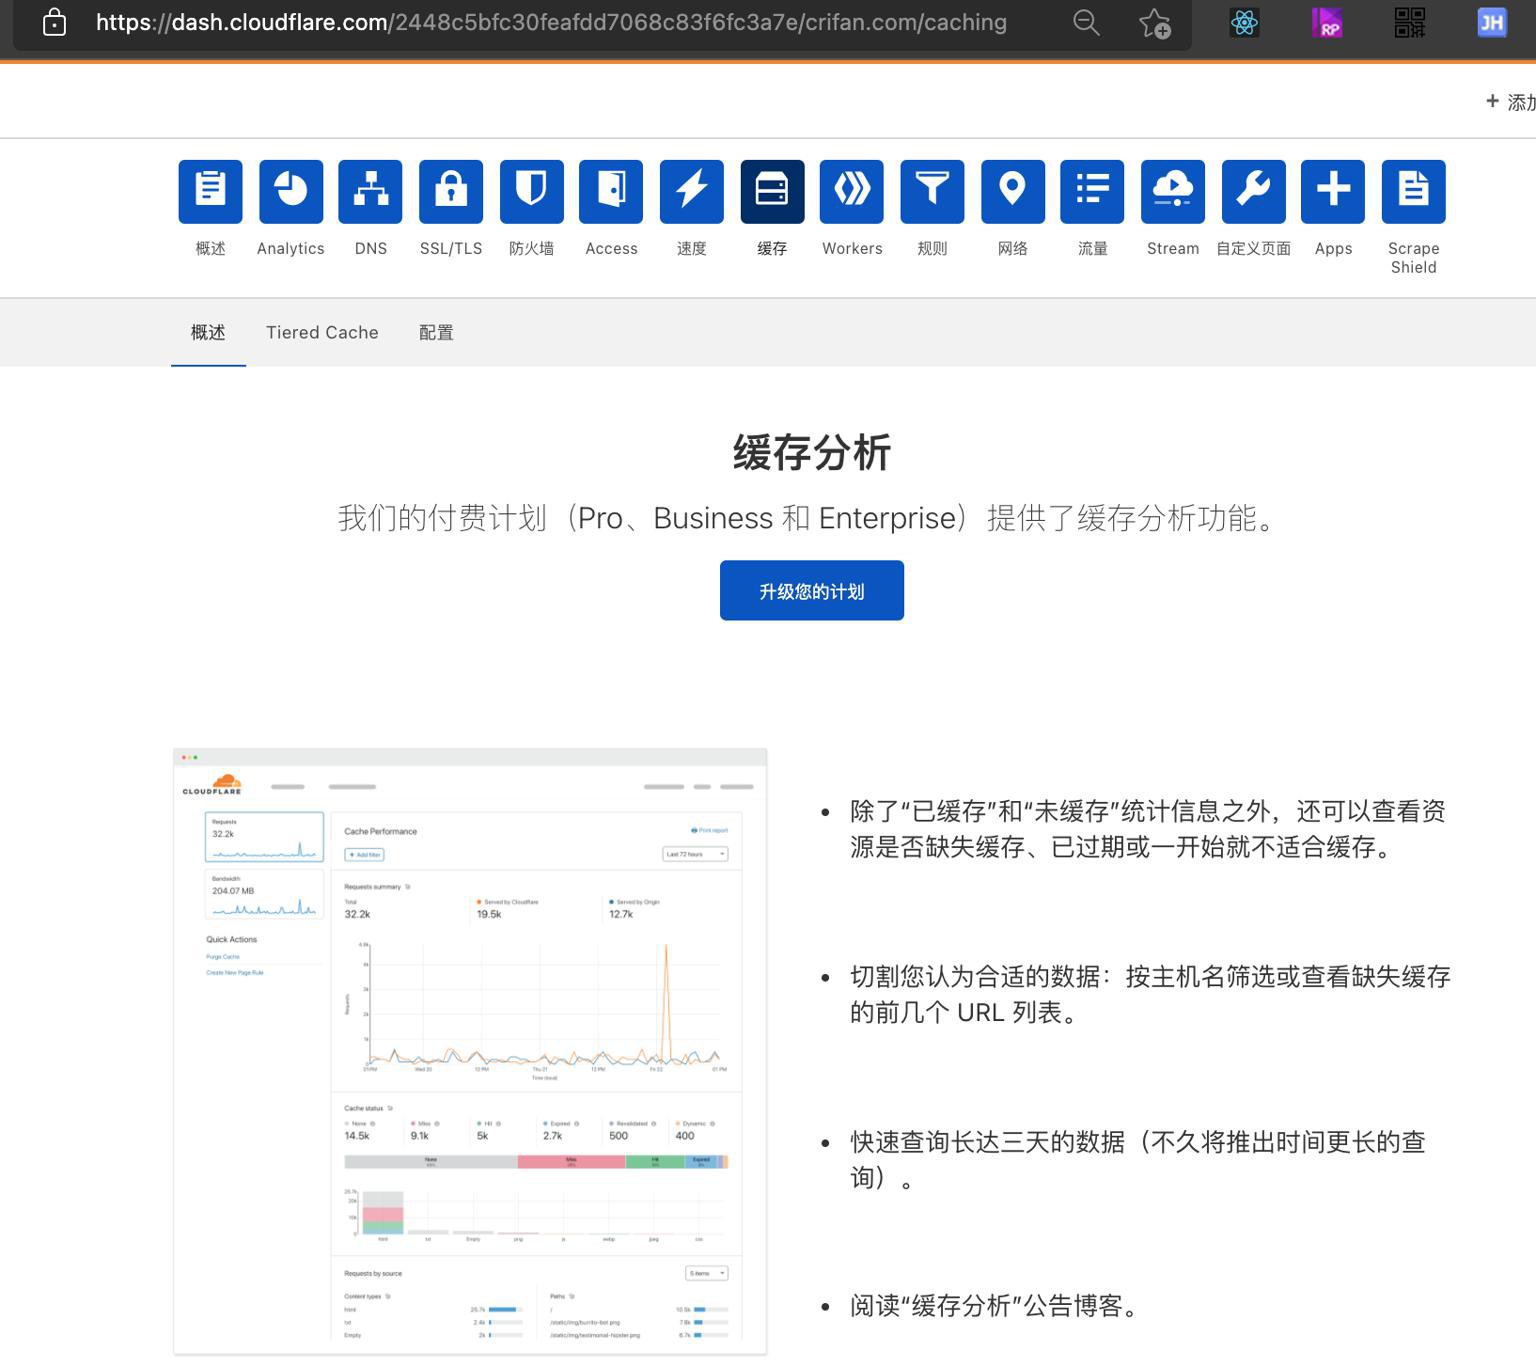1536x1367 pixels.
Task: Click the 自定义页面 text label
Action: tap(1254, 248)
